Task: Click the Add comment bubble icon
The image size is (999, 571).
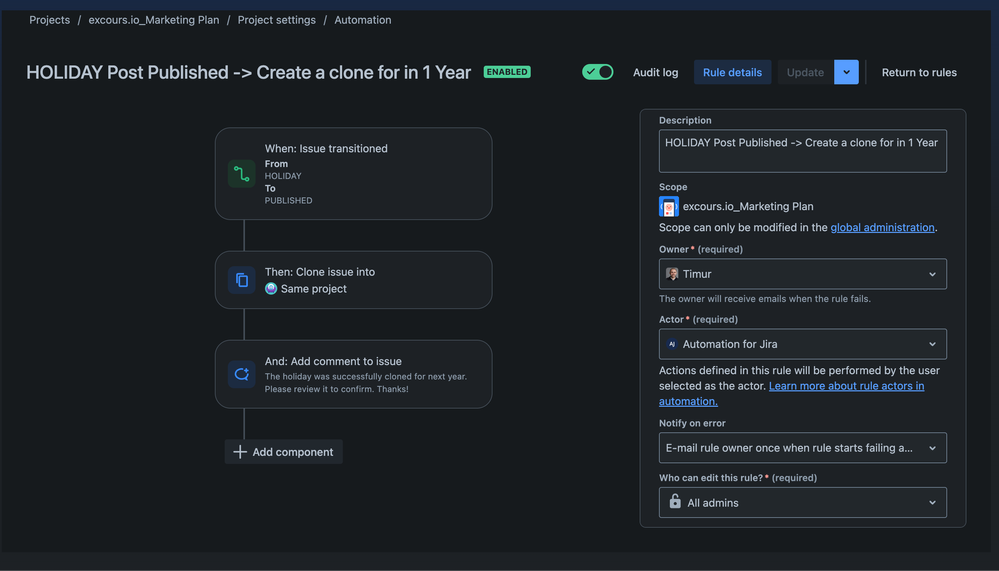Action: [241, 374]
